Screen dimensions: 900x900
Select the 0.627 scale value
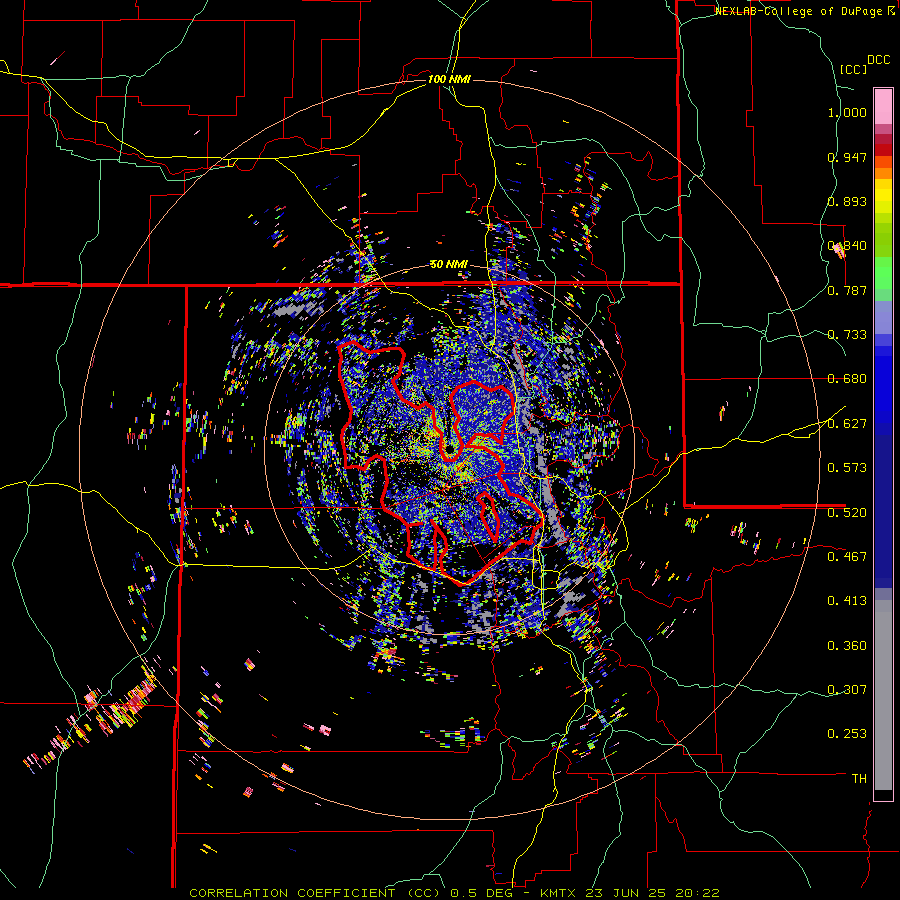tap(847, 424)
